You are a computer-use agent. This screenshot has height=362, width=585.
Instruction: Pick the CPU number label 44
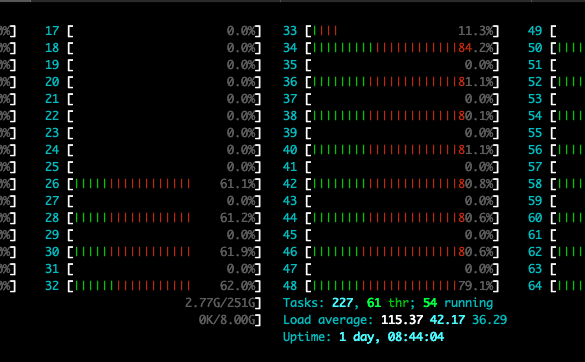(x=290, y=218)
